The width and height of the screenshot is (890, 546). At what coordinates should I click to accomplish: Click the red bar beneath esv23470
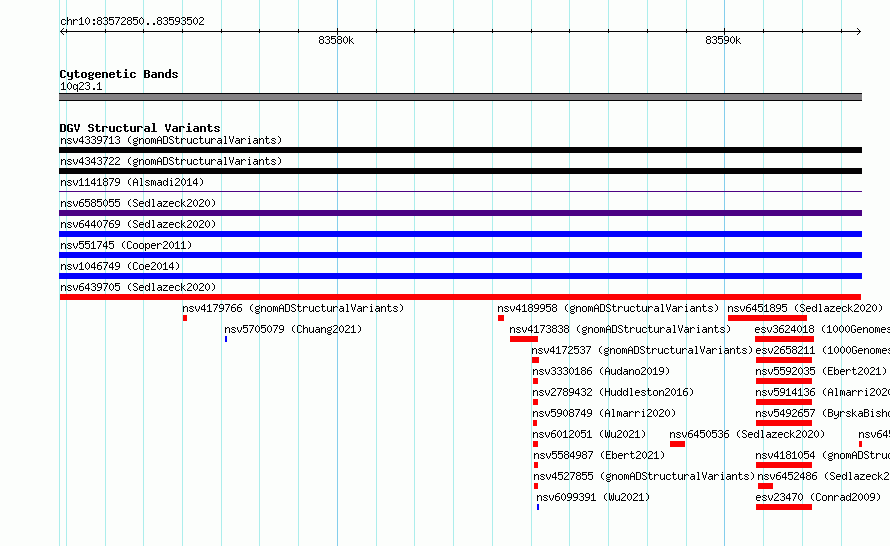(784, 507)
